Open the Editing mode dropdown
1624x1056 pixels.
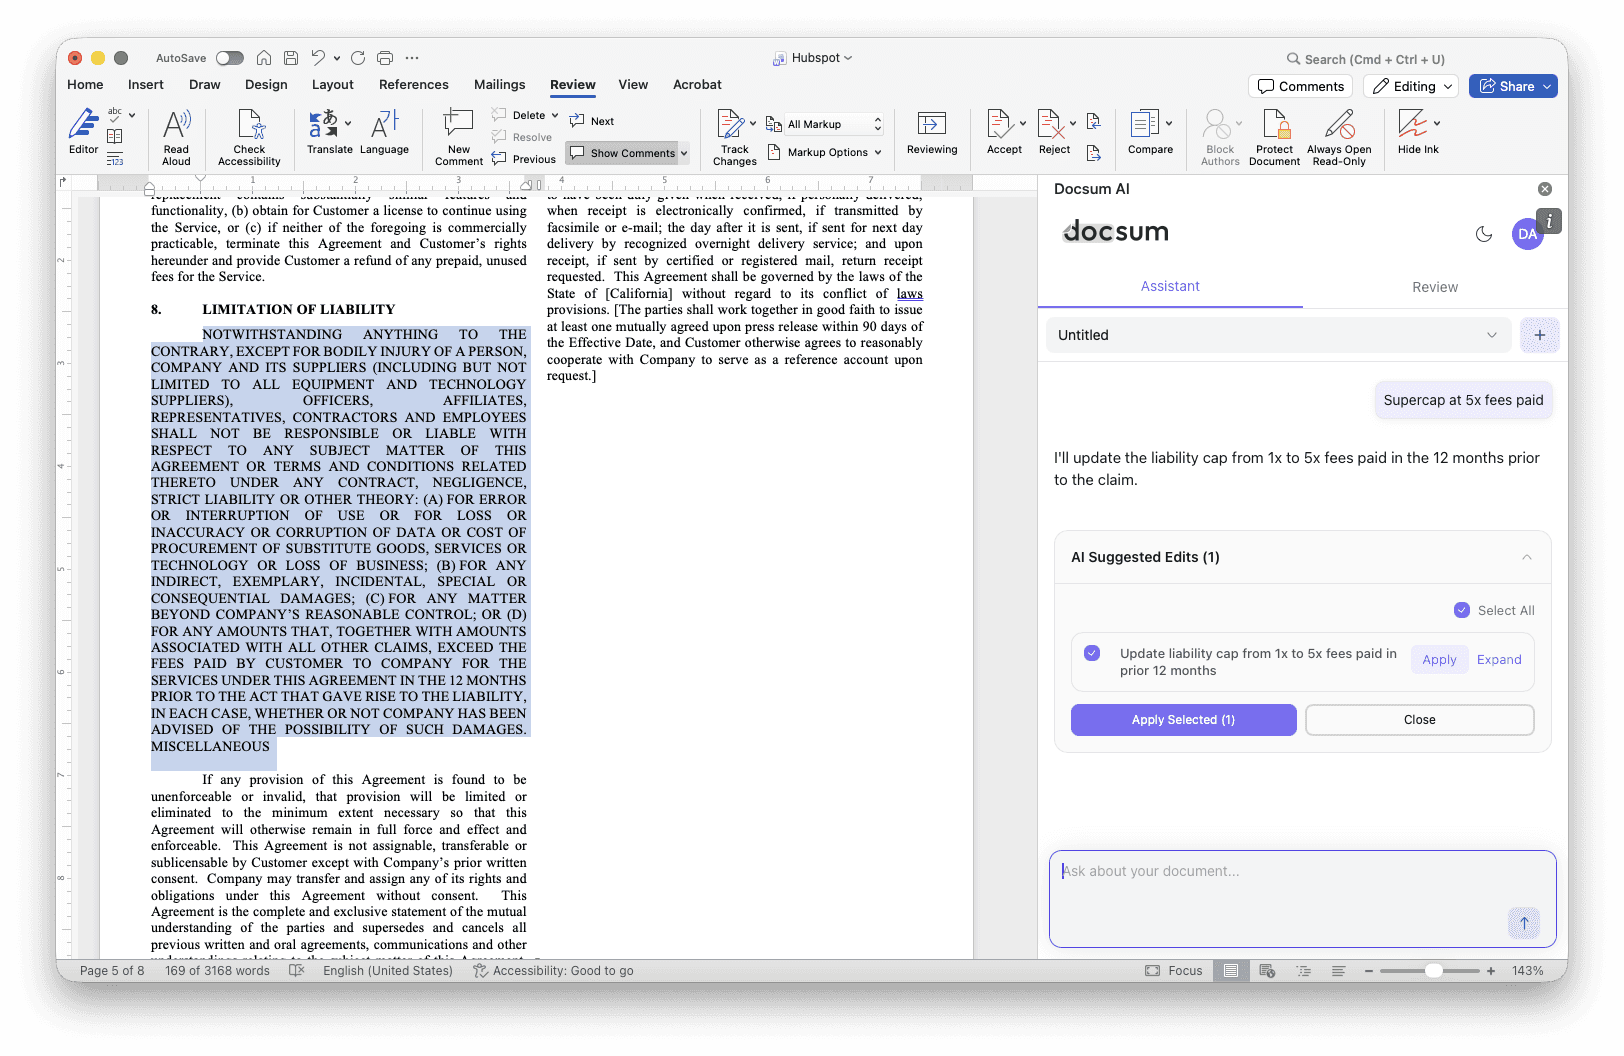(x=1413, y=87)
